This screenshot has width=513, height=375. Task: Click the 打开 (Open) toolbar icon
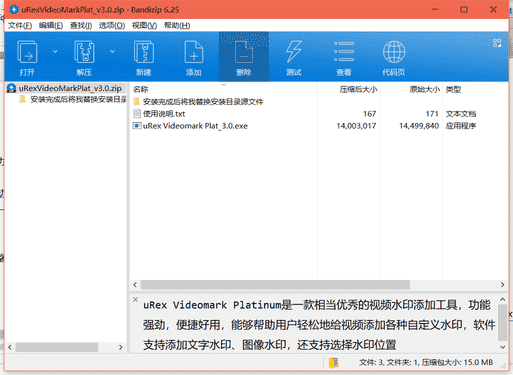(x=27, y=51)
